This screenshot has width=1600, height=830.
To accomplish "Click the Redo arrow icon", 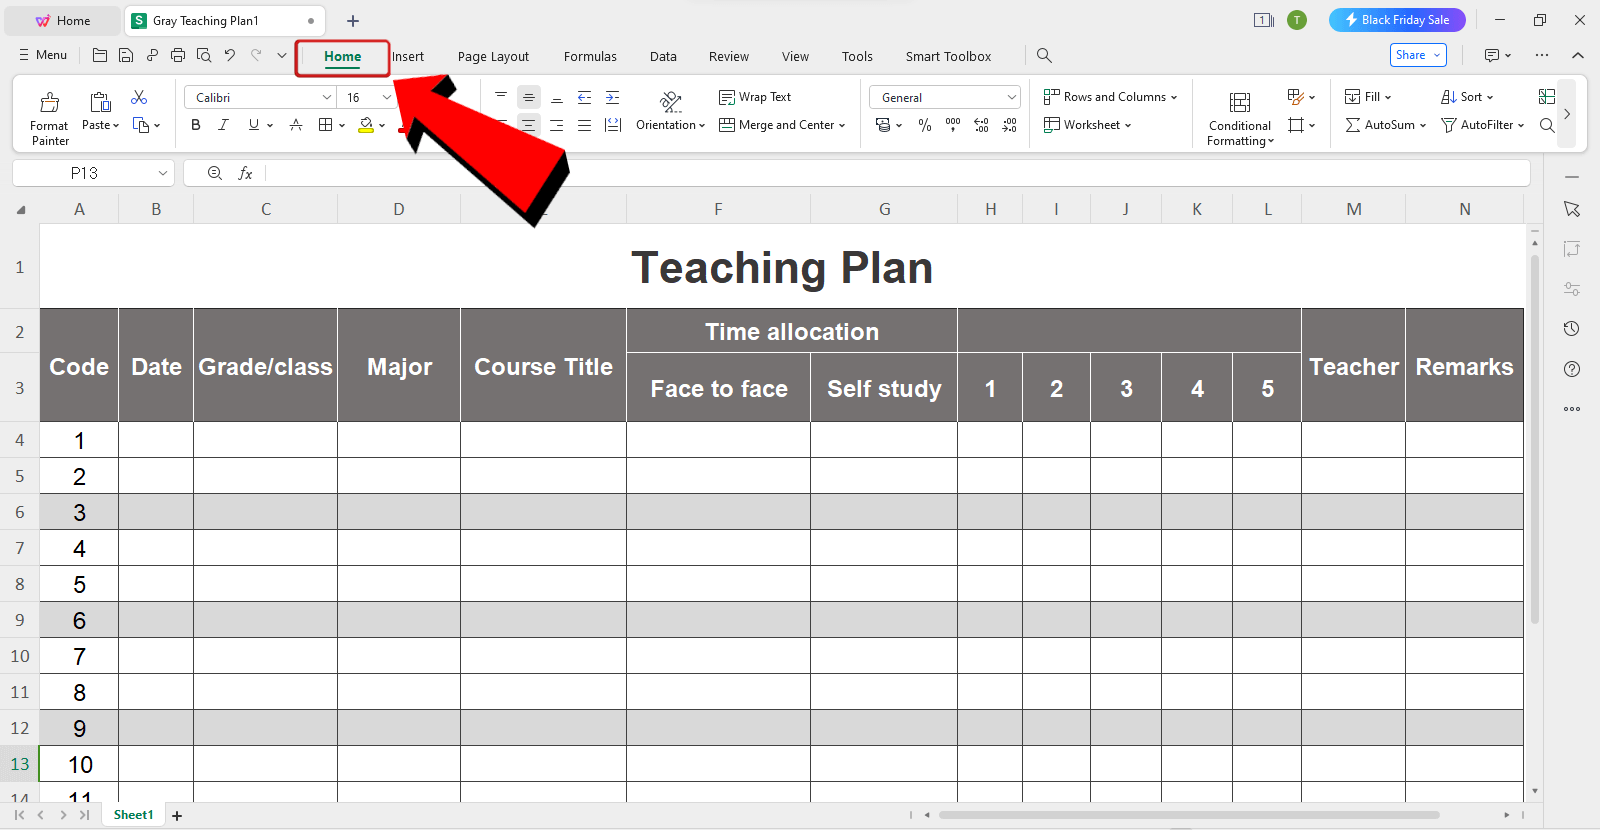I will 256,56.
